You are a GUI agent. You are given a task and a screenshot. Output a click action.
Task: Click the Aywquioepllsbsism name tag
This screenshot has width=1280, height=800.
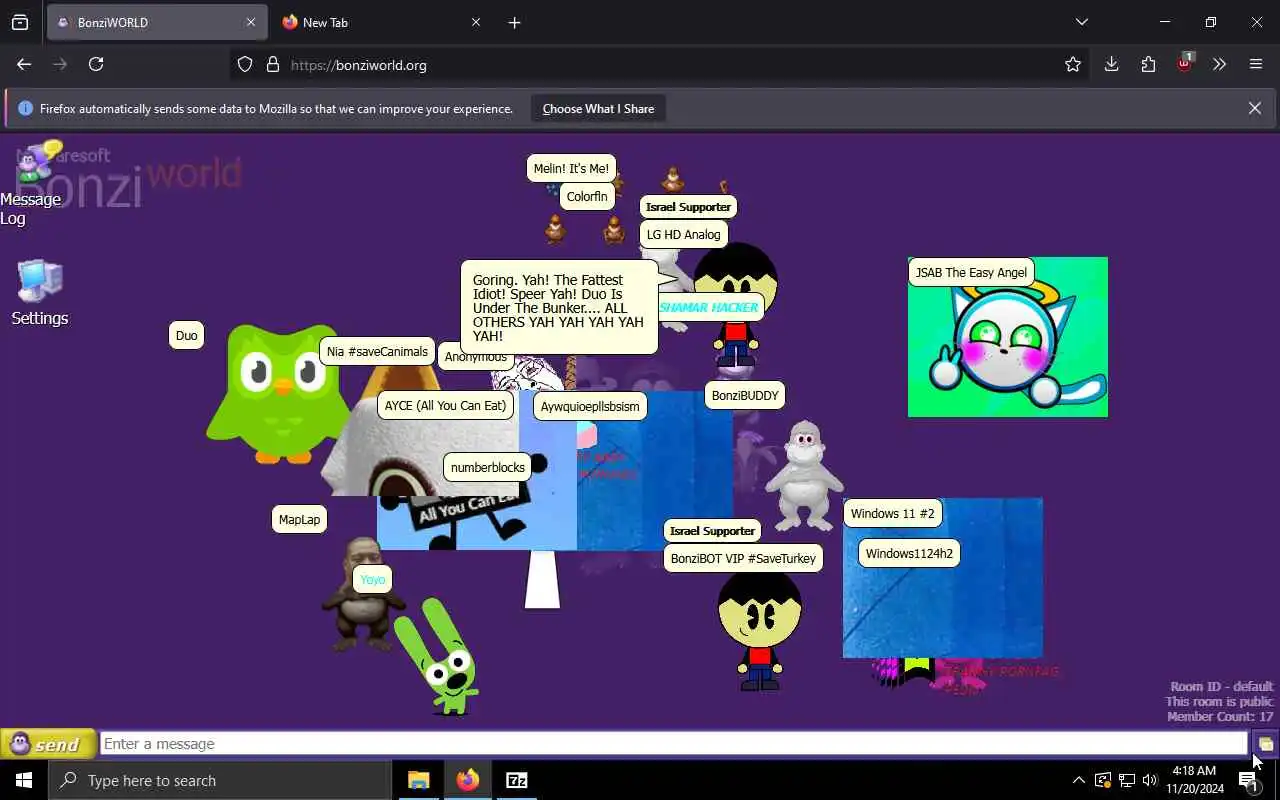[x=590, y=406]
